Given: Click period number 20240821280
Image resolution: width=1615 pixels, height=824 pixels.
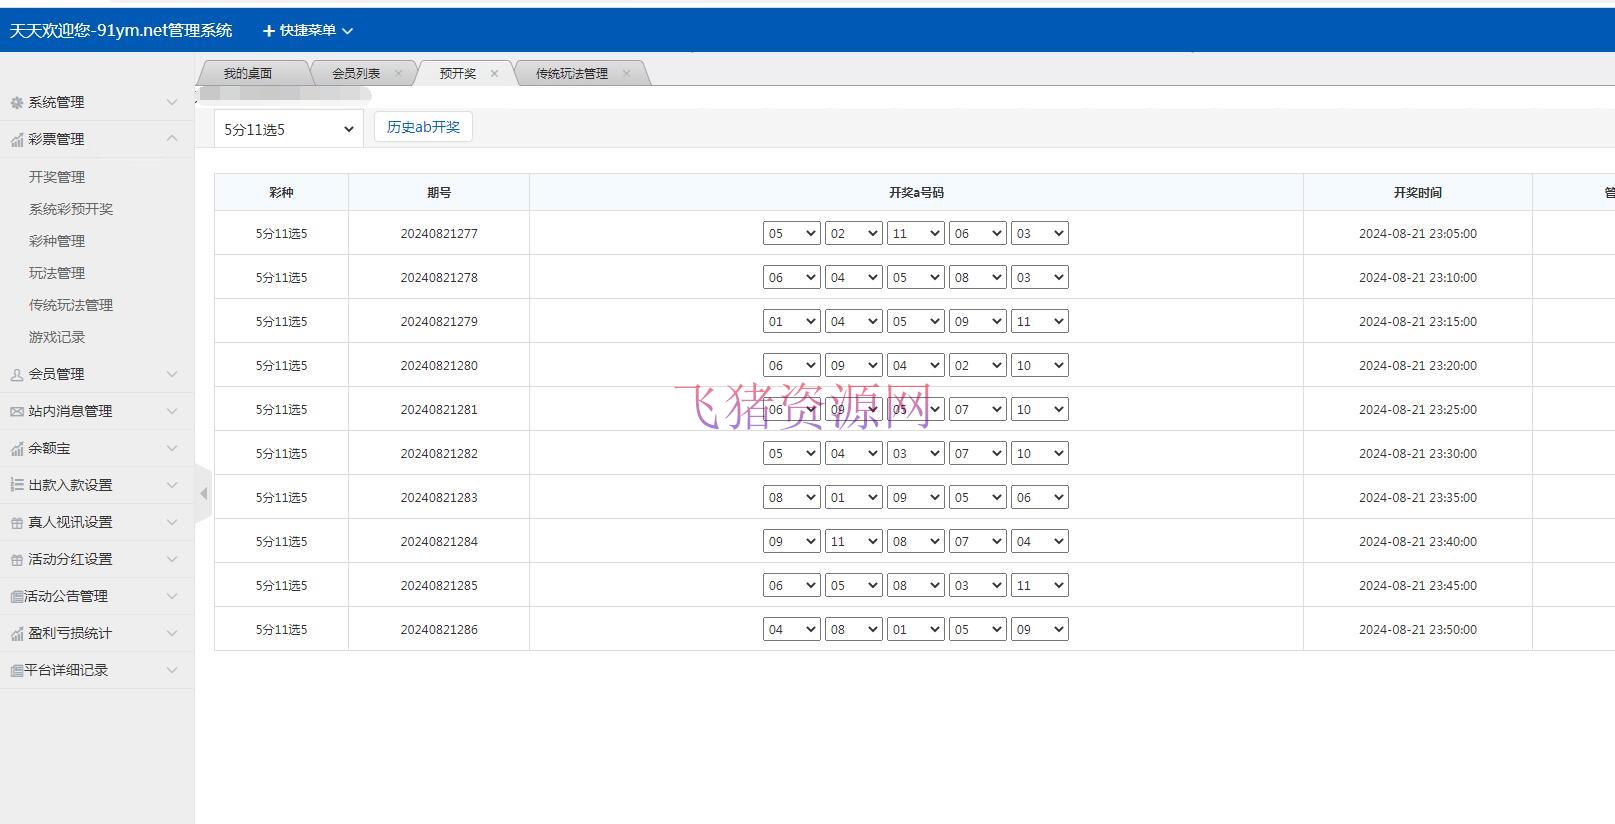Looking at the screenshot, I should coord(439,365).
